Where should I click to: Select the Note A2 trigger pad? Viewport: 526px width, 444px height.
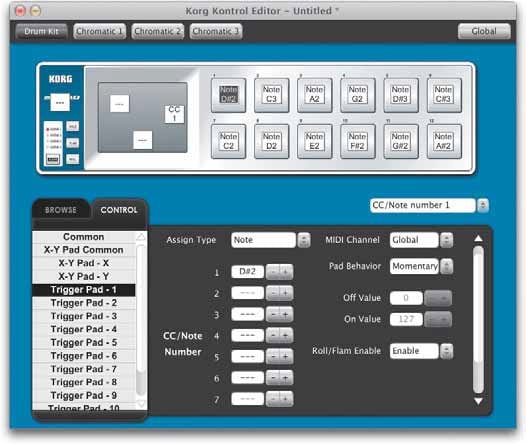pyautogui.click(x=314, y=95)
